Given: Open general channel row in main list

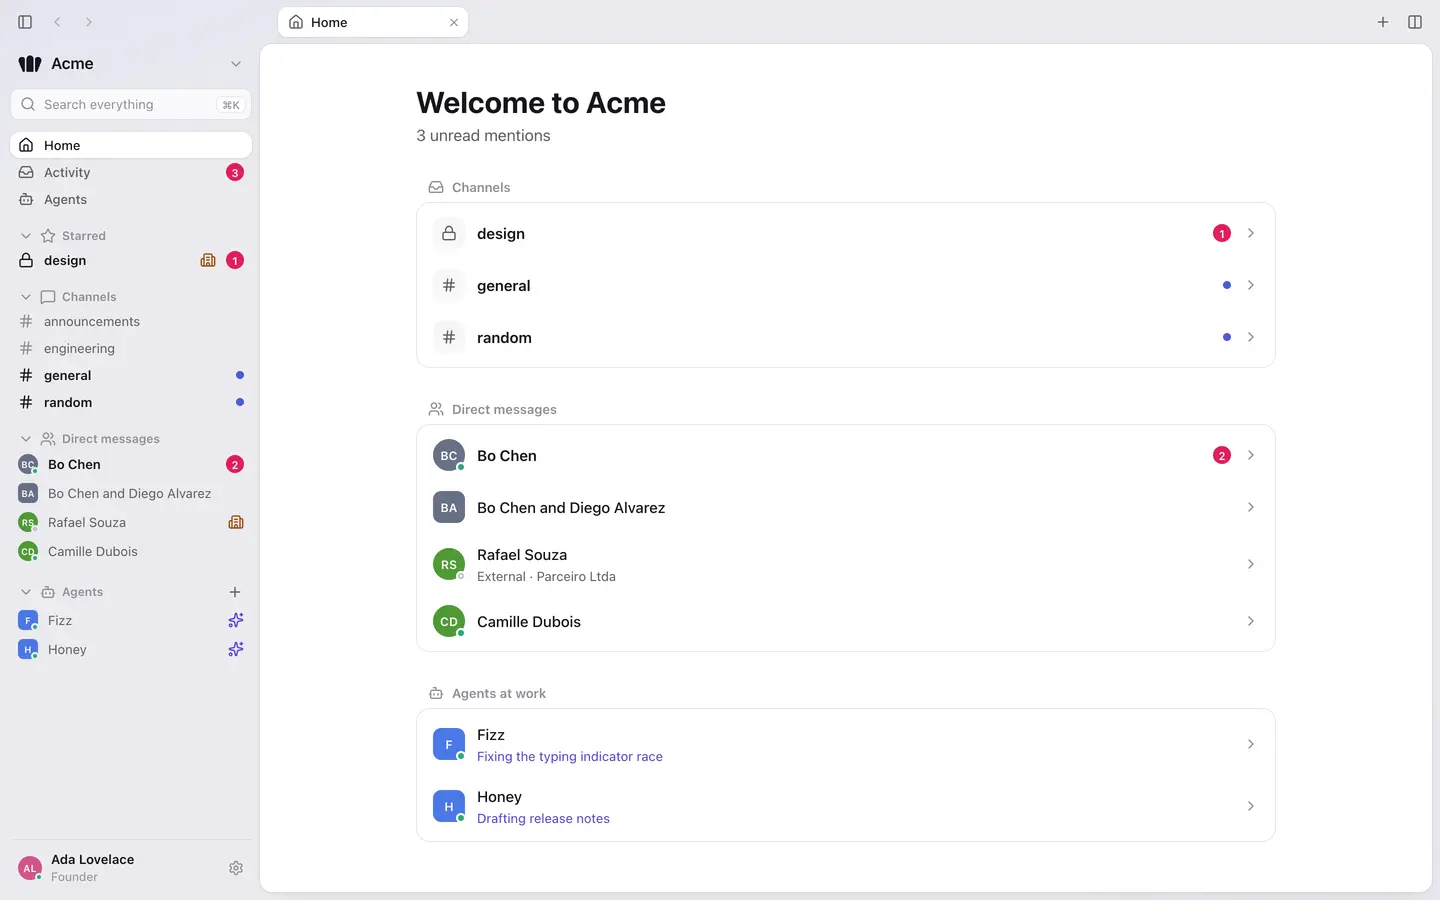Looking at the screenshot, I should coord(846,285).
